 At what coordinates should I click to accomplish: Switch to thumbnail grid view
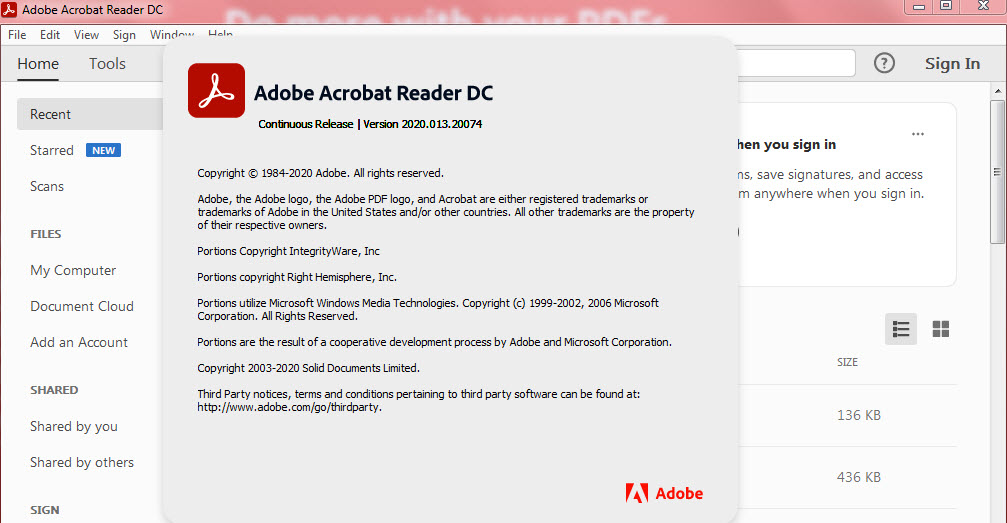click(941, 329)
